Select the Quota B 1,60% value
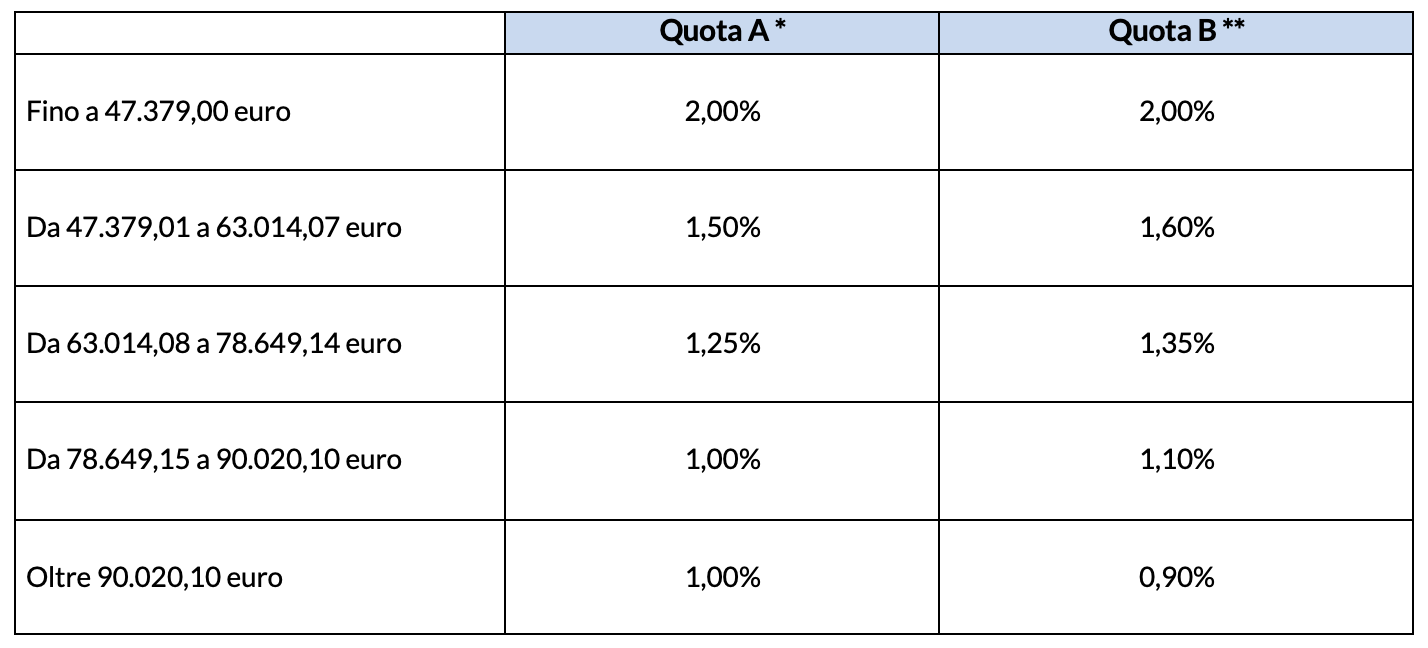Screen dimensions: 1428x648 tap(1177, 228)
